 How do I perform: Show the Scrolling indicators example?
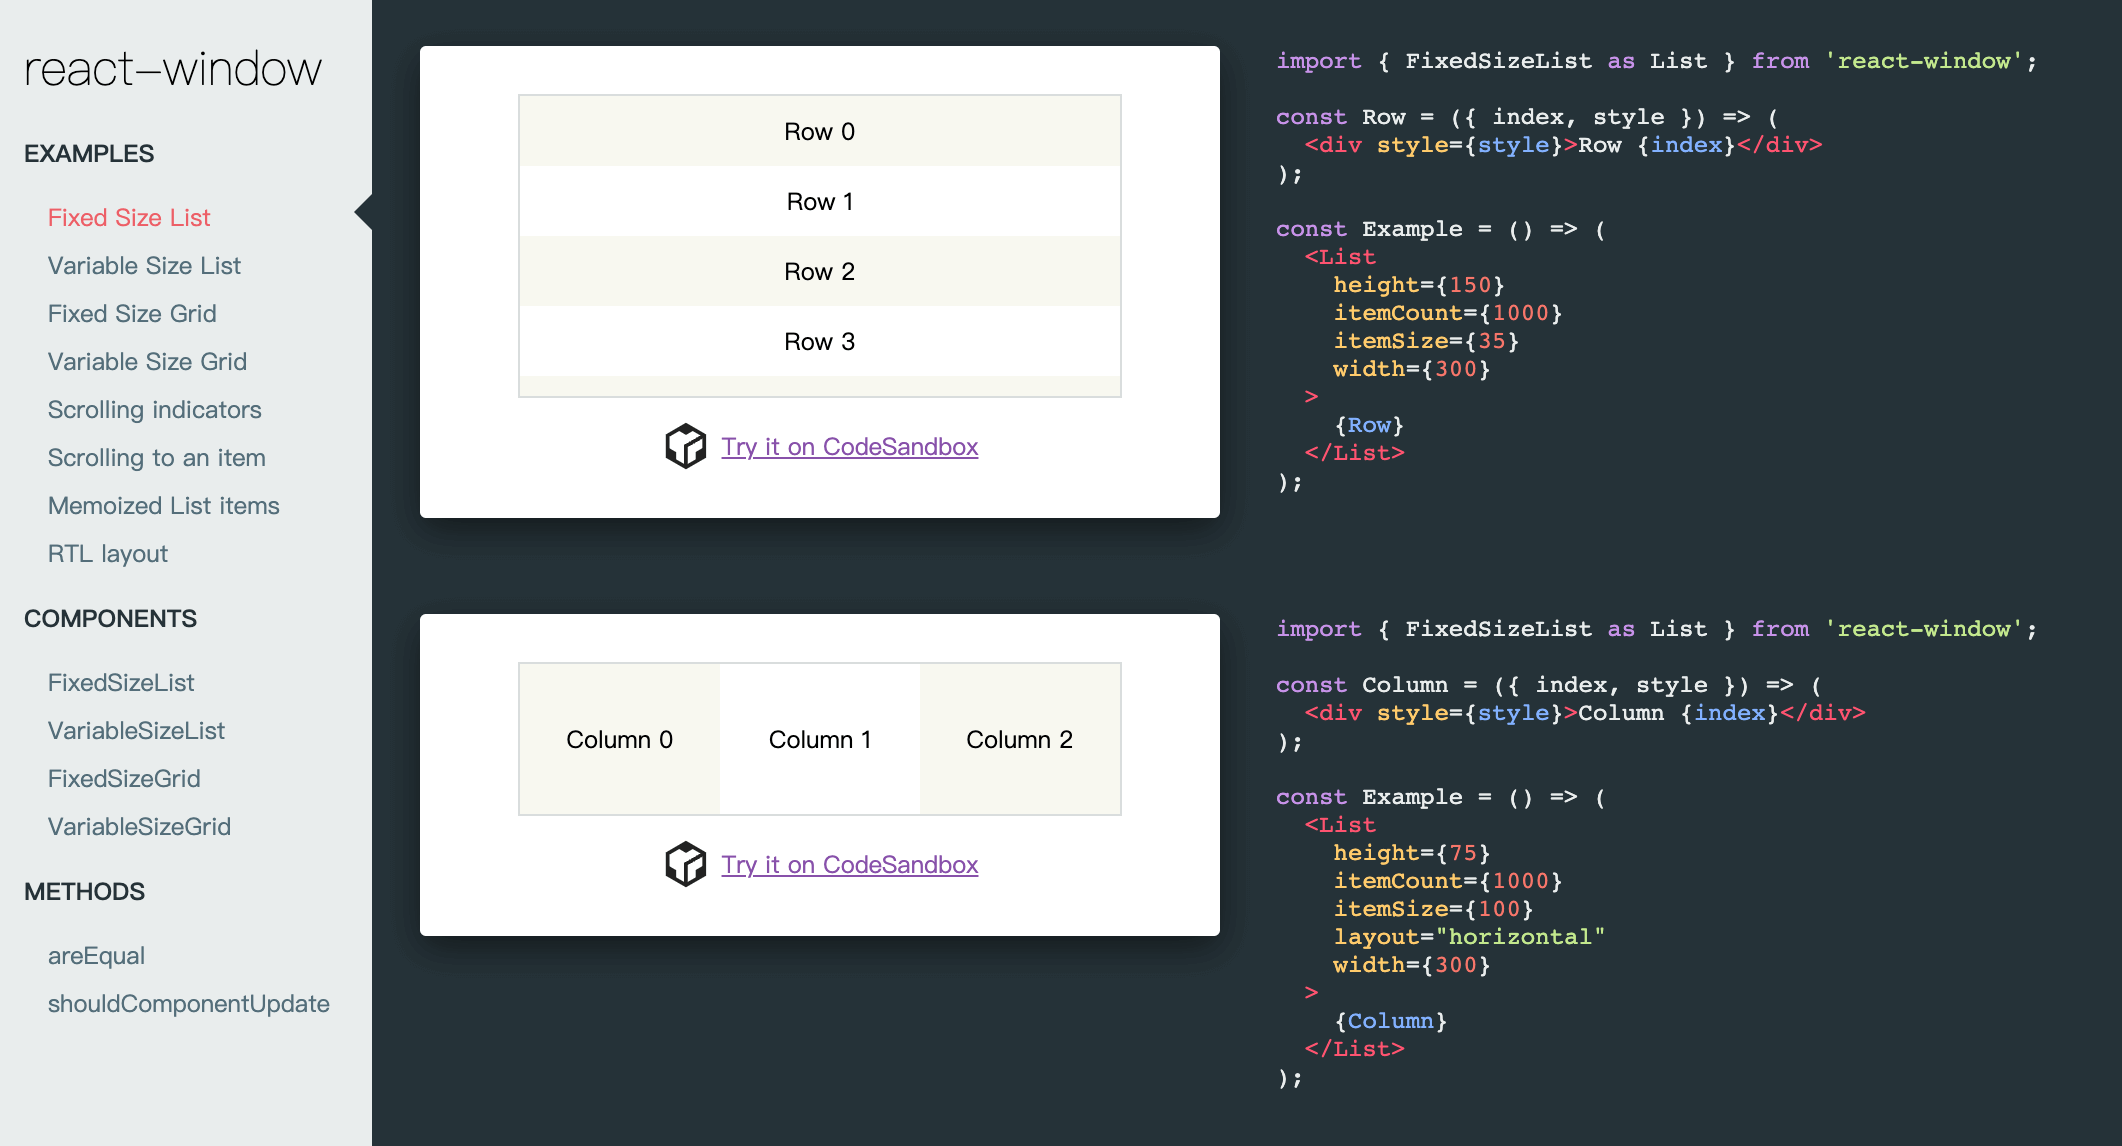pos(154,410)
